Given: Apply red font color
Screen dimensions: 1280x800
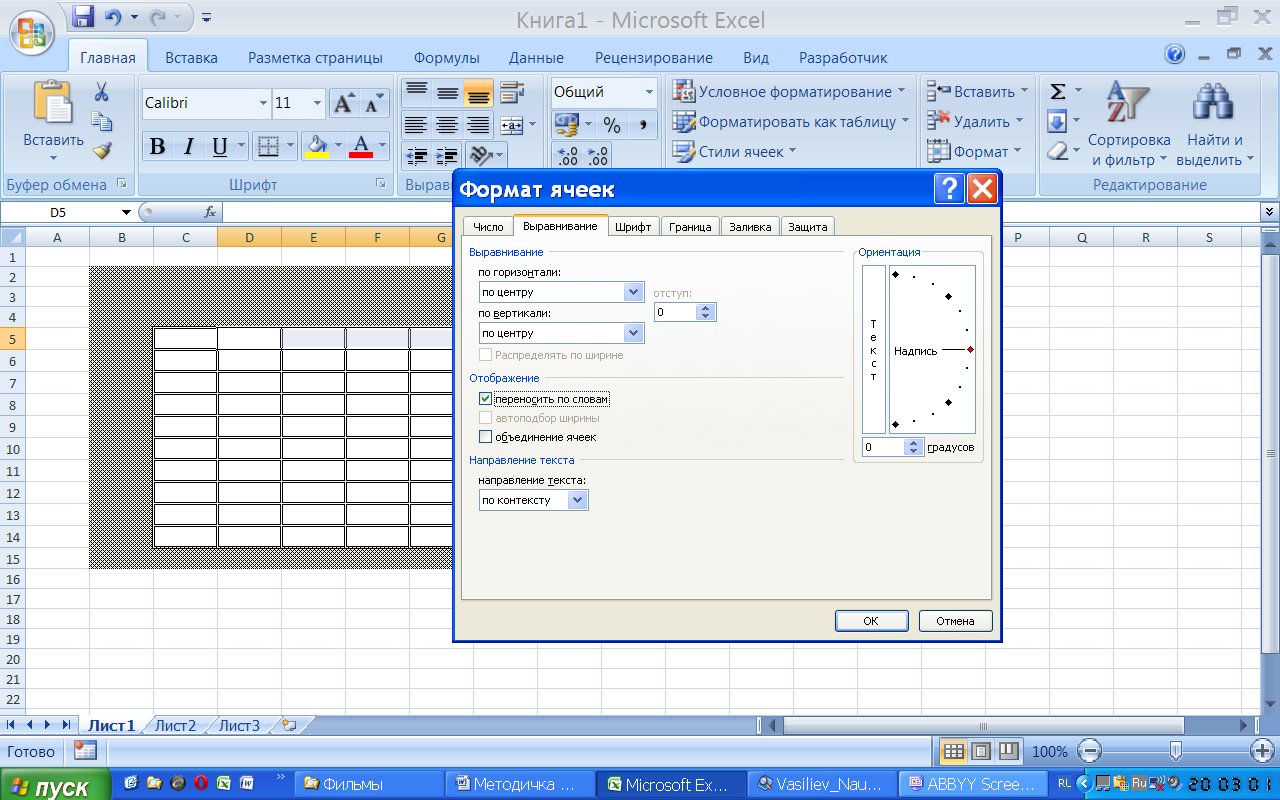Looking at the screenshot, I should [x=361, y=147].
